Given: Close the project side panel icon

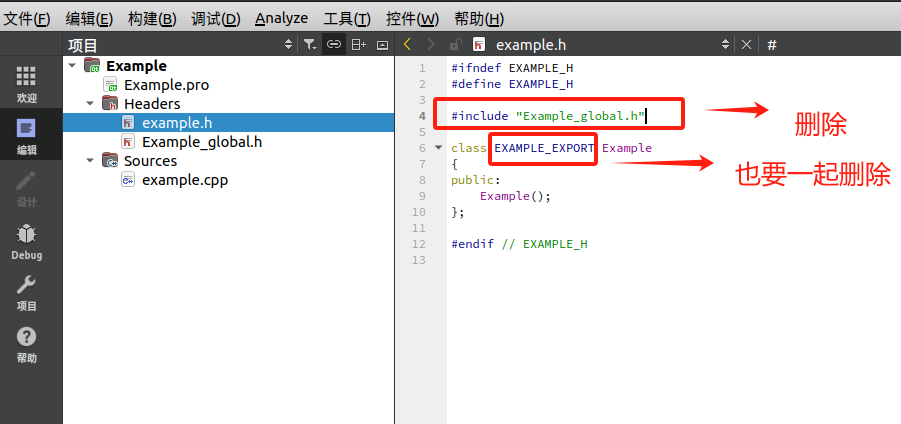Looking at the screenshot, I should tap(382, 44).
